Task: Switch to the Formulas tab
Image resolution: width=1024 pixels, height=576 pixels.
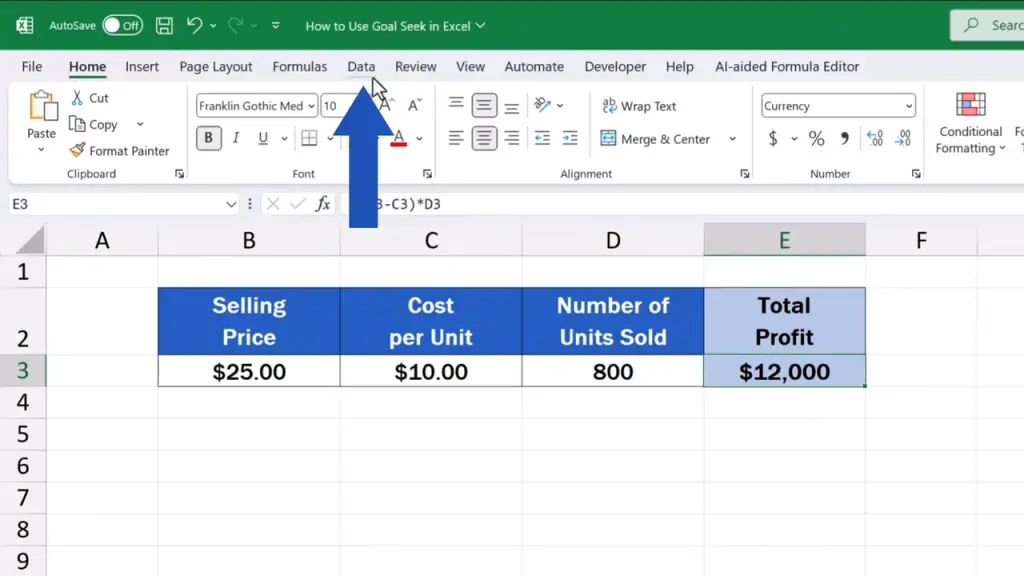Action: pyautogui.click(x=299, y=67)
